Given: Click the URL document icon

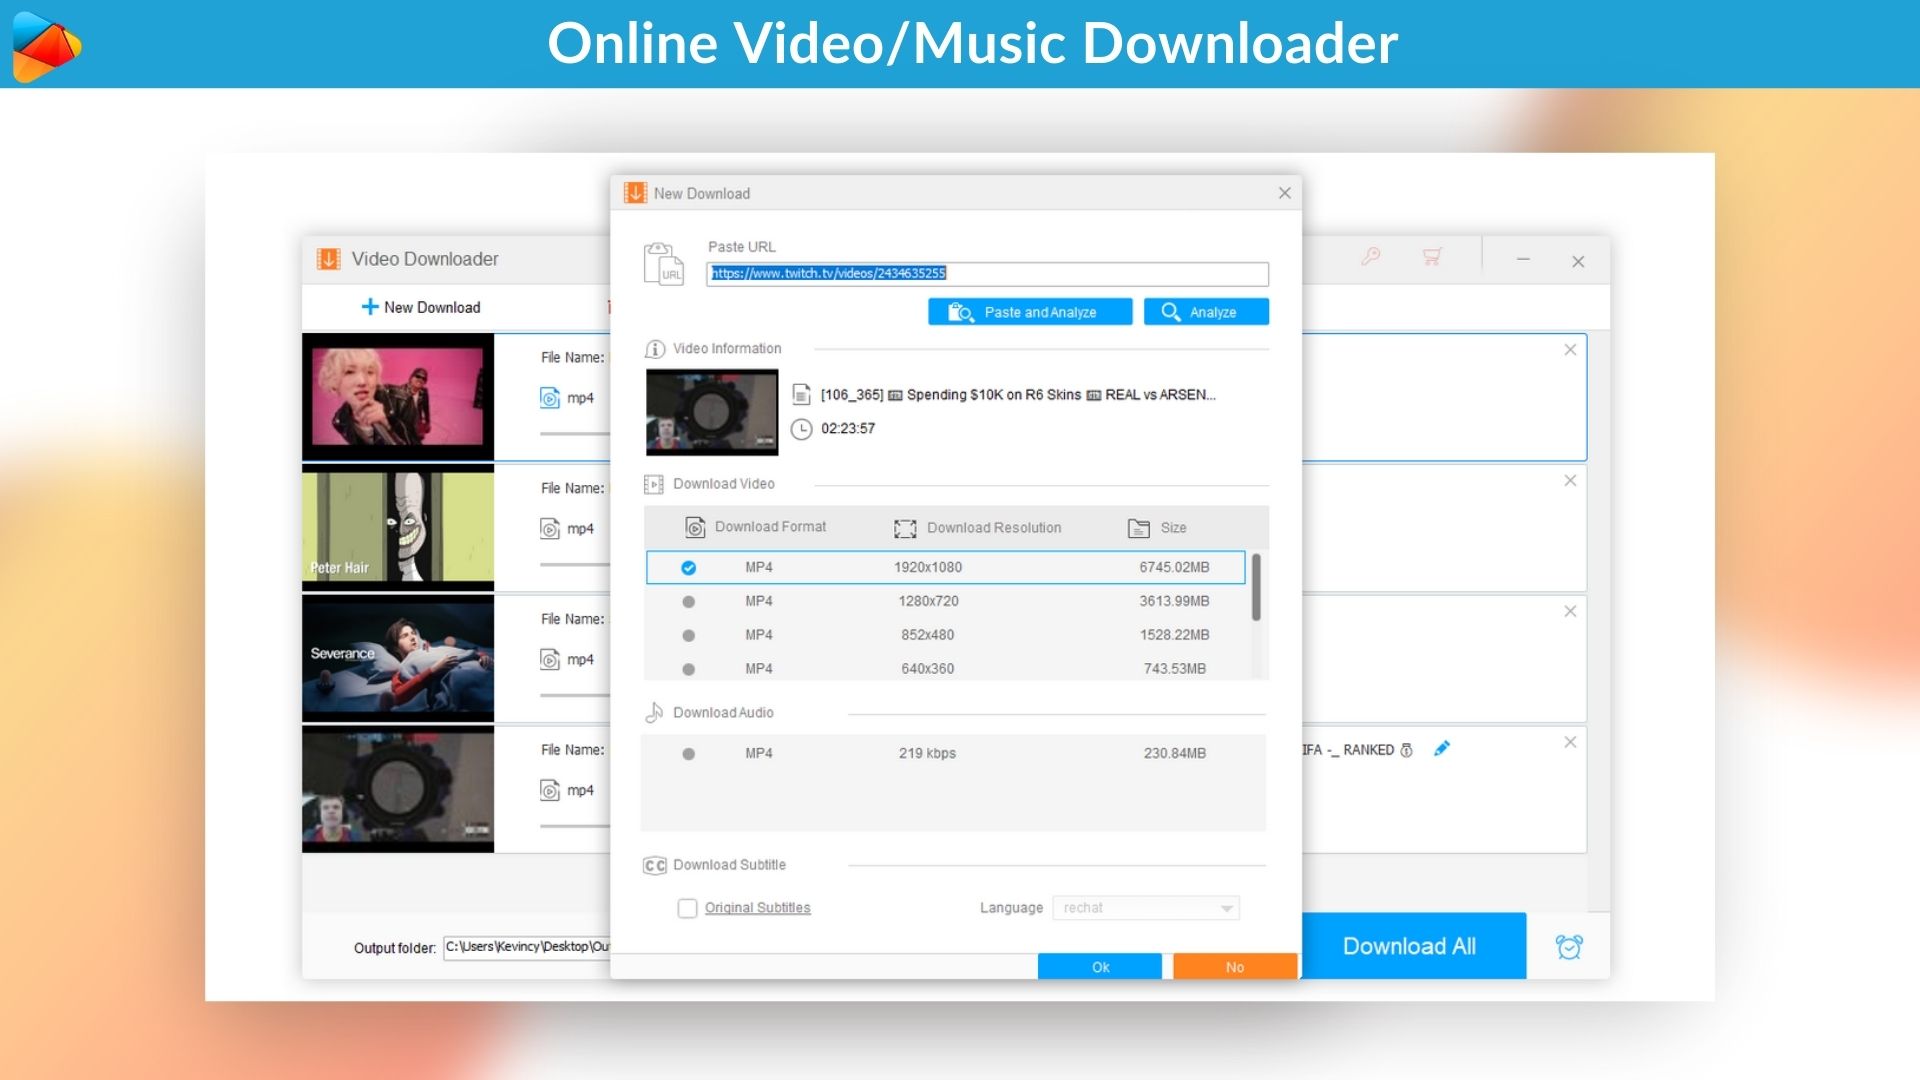Looking at the screenshot, I should point(663,264).
